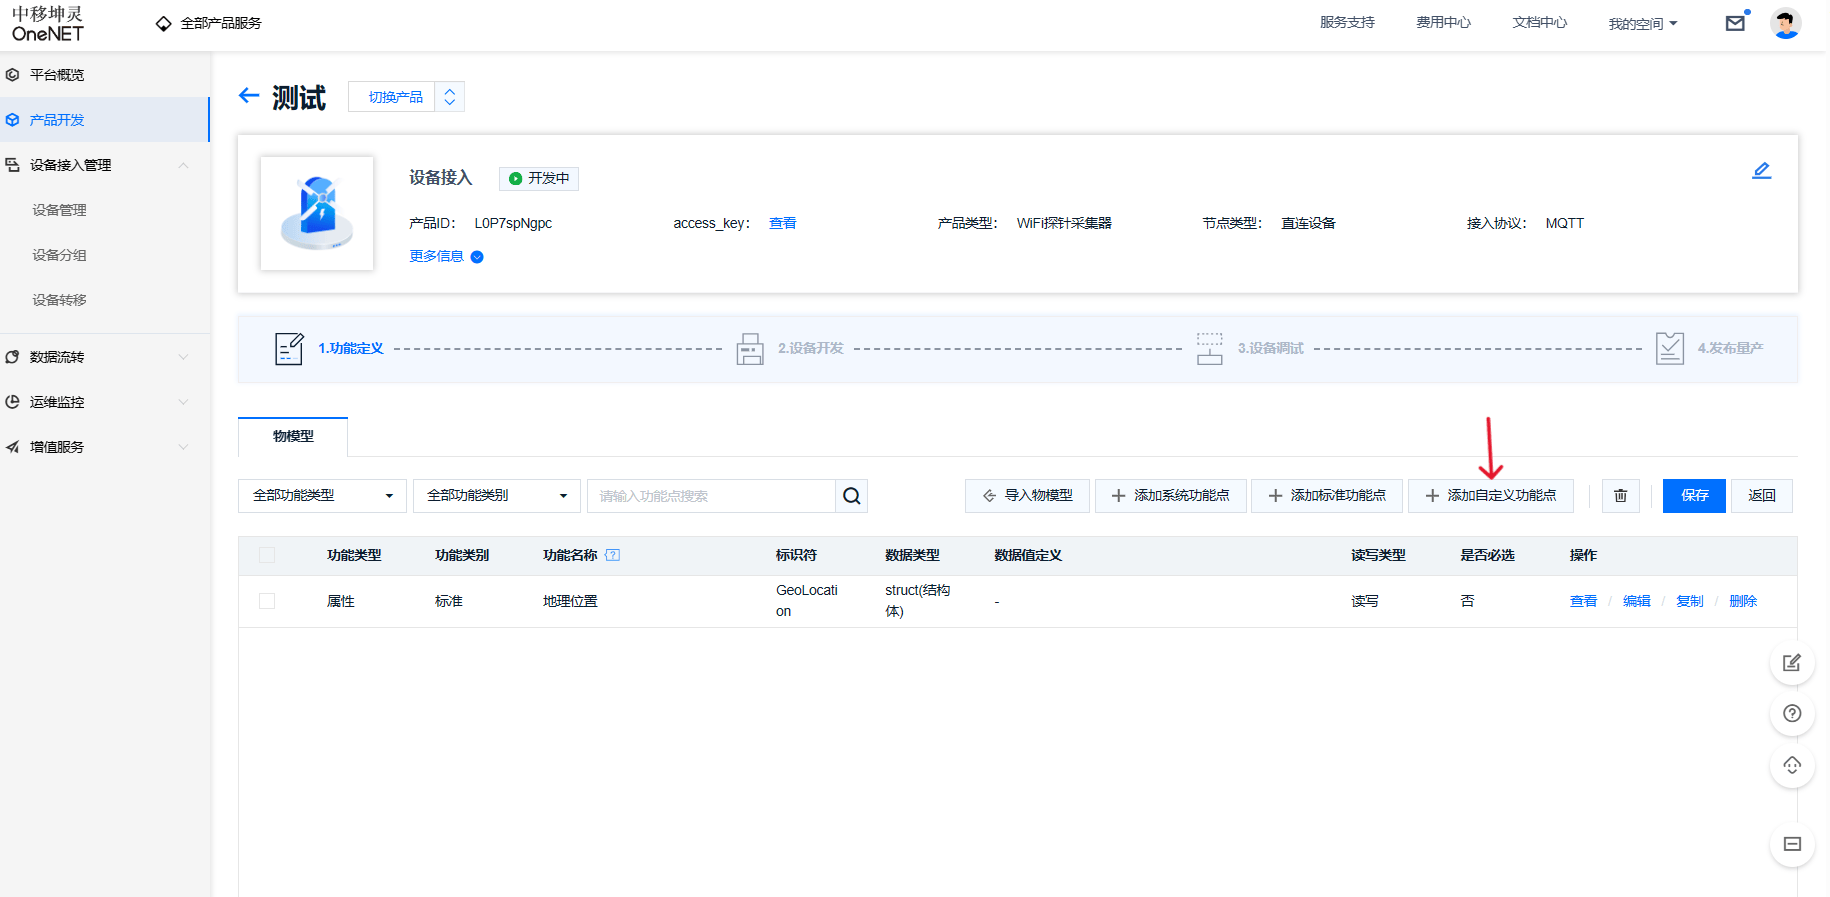This screenshot has width=1830, height=897.
Task: Open the user avatar menu
Action: click(x=1786, y=23)
